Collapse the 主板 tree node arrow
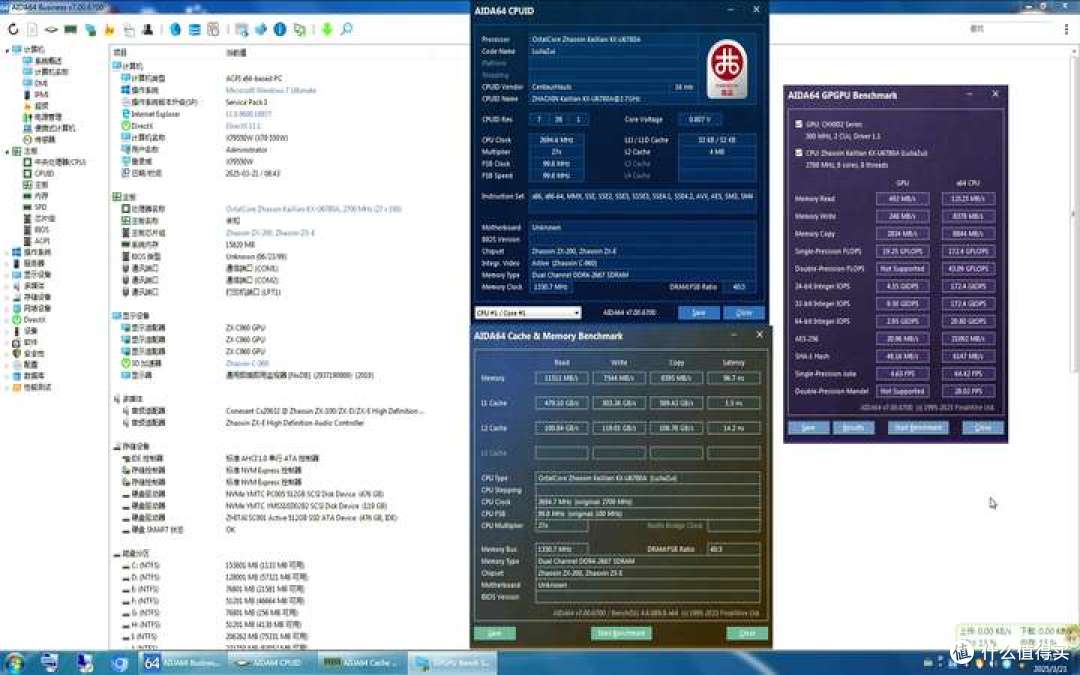Viewport: 1080px width, 675px height. tap(7, 151)
